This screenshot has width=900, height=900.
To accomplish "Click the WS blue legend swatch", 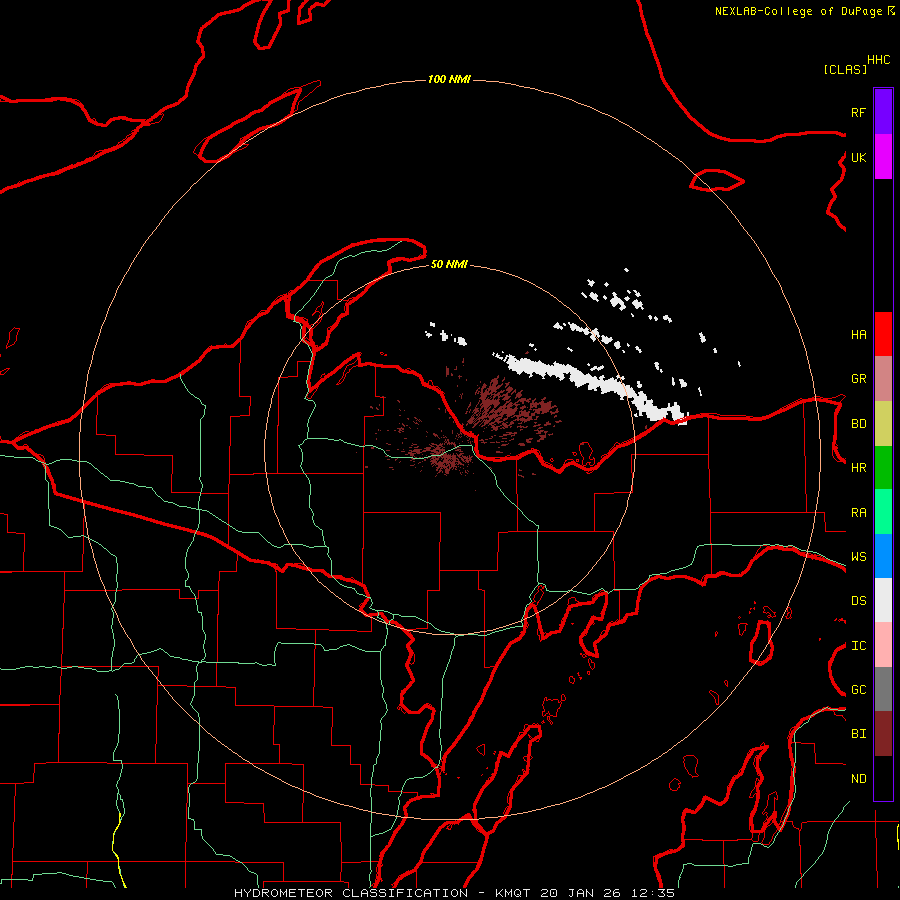I will [883, 556].
